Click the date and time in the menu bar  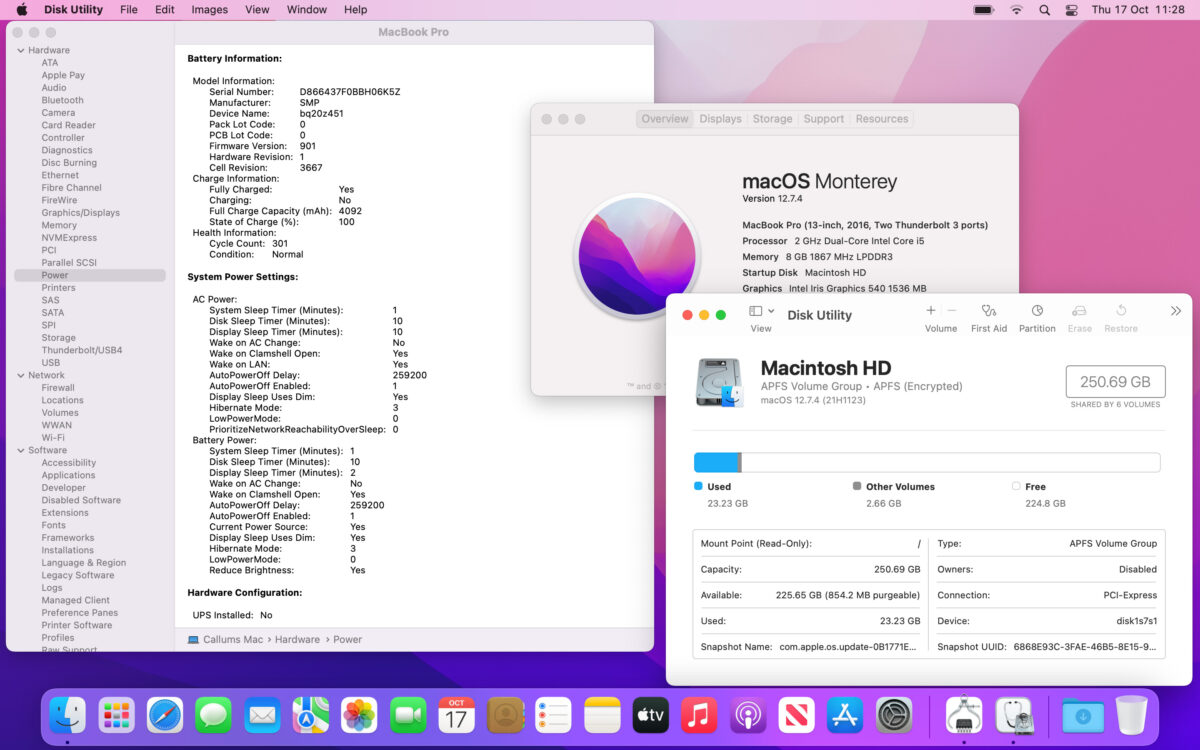[1138, 9]
